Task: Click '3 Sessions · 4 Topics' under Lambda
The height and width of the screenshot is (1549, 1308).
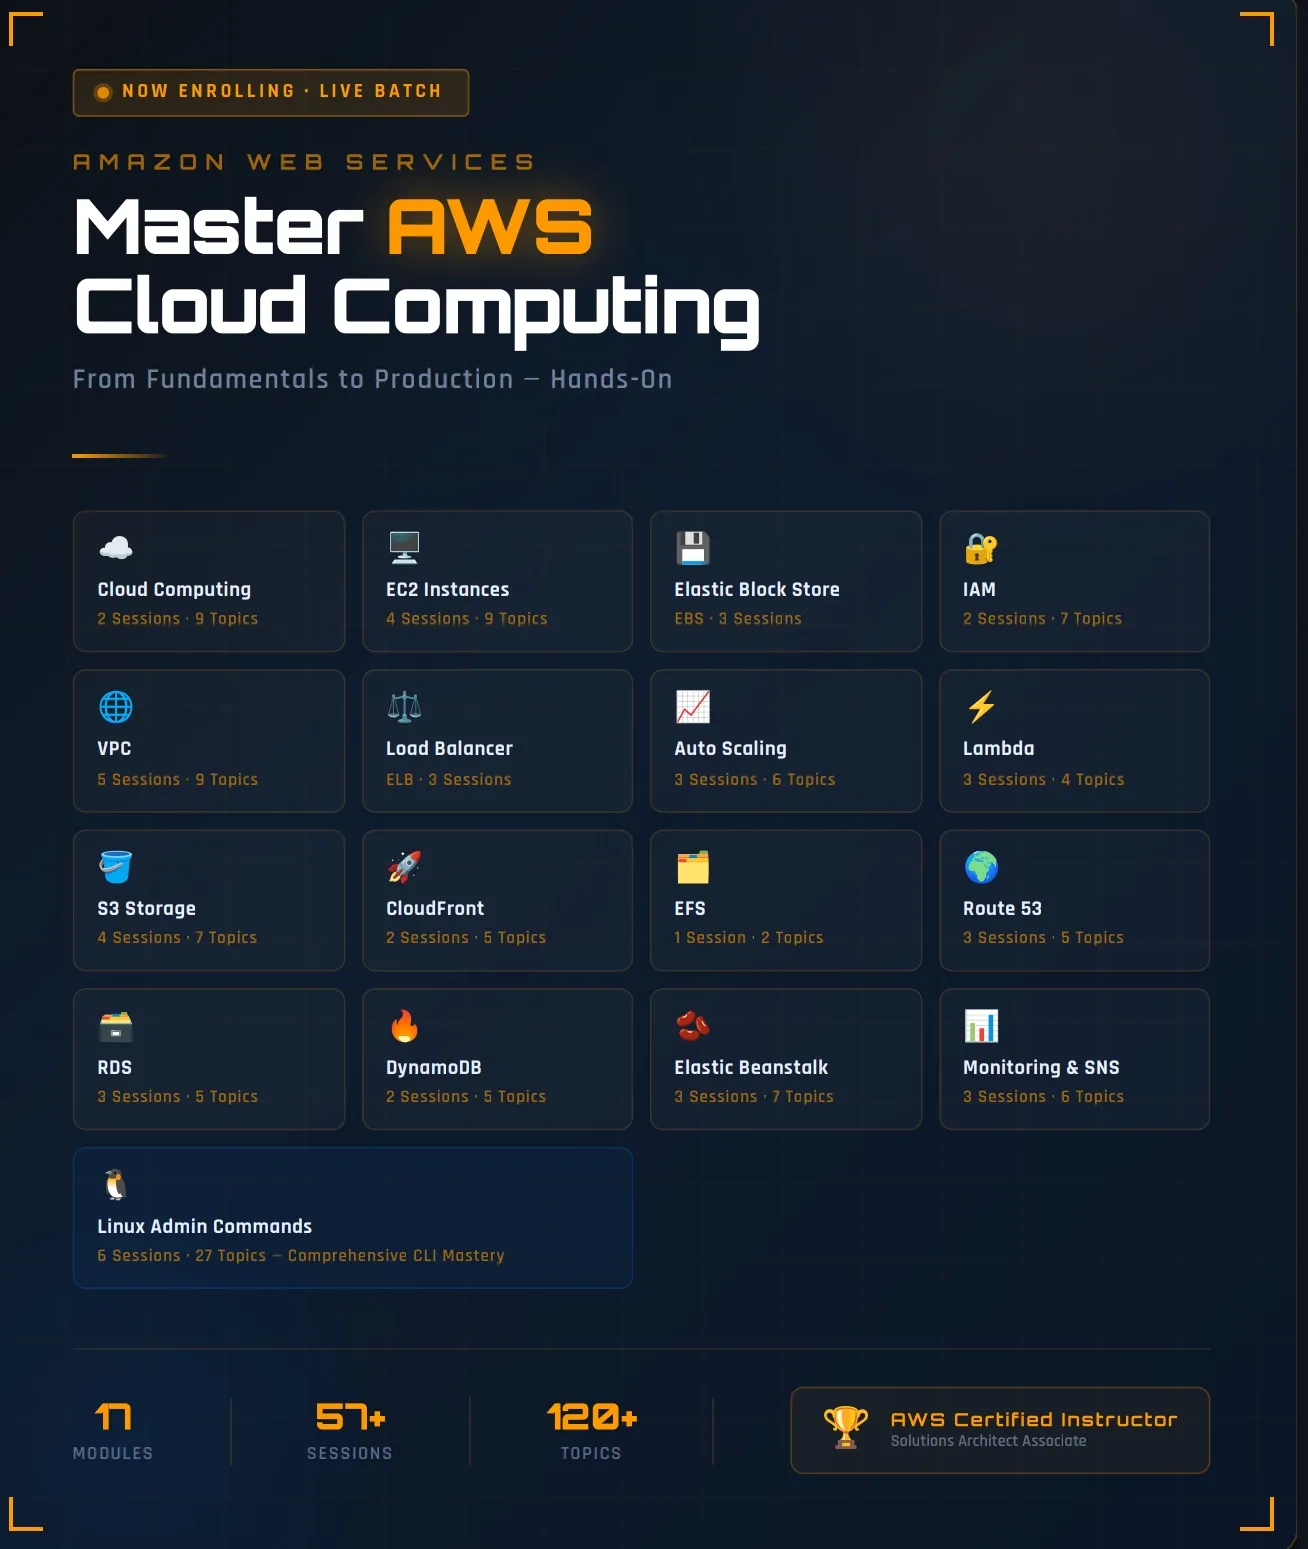Action: [1043, 780]
